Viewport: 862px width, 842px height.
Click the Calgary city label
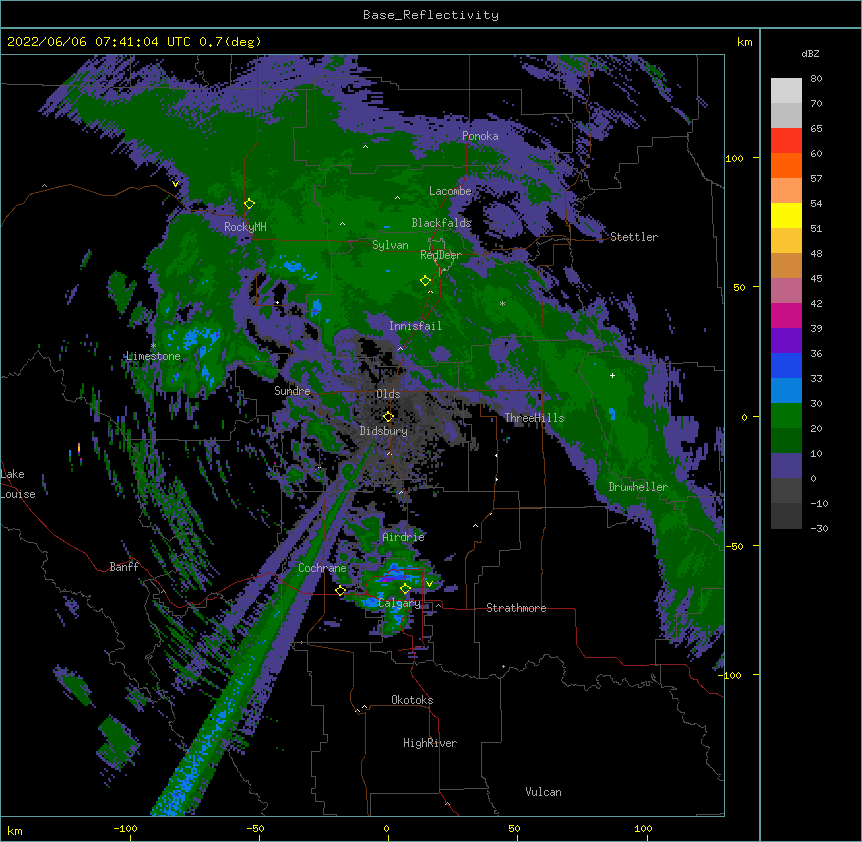click(399, 603)
